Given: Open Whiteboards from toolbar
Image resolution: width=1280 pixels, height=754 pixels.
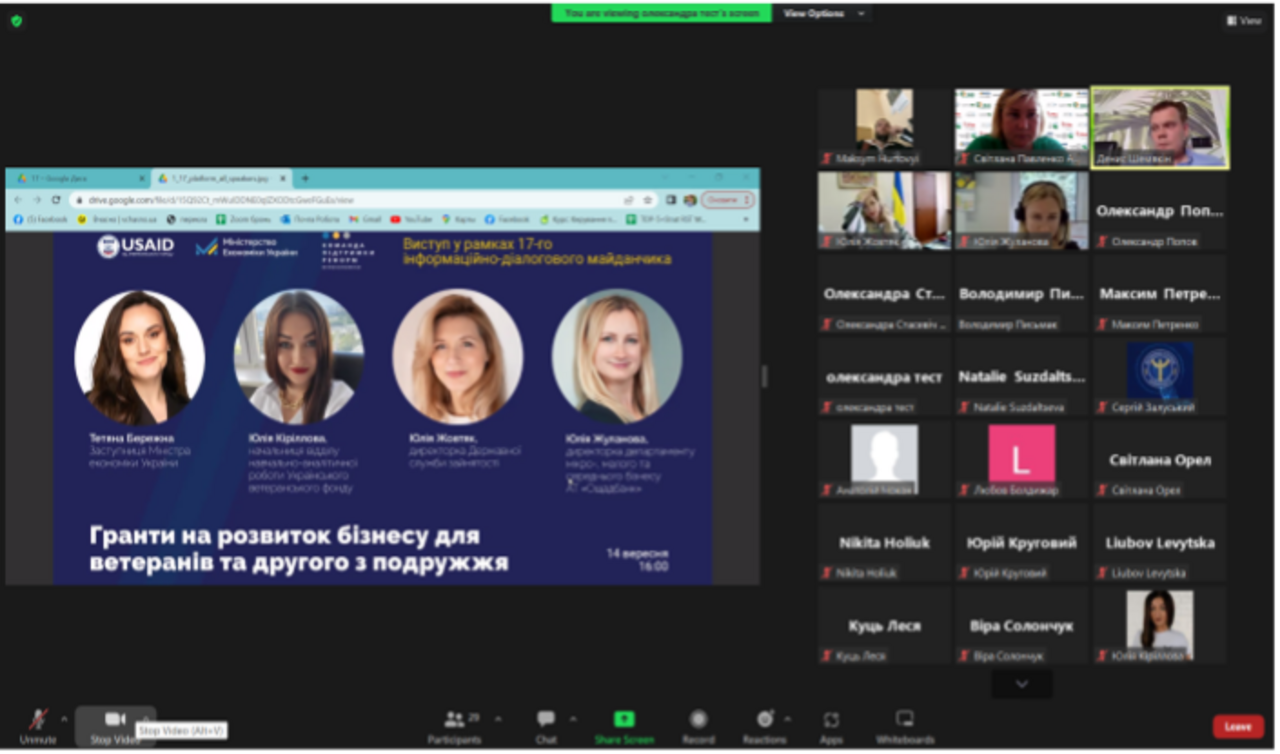Looking at the screenshot, I should point(905,724).
